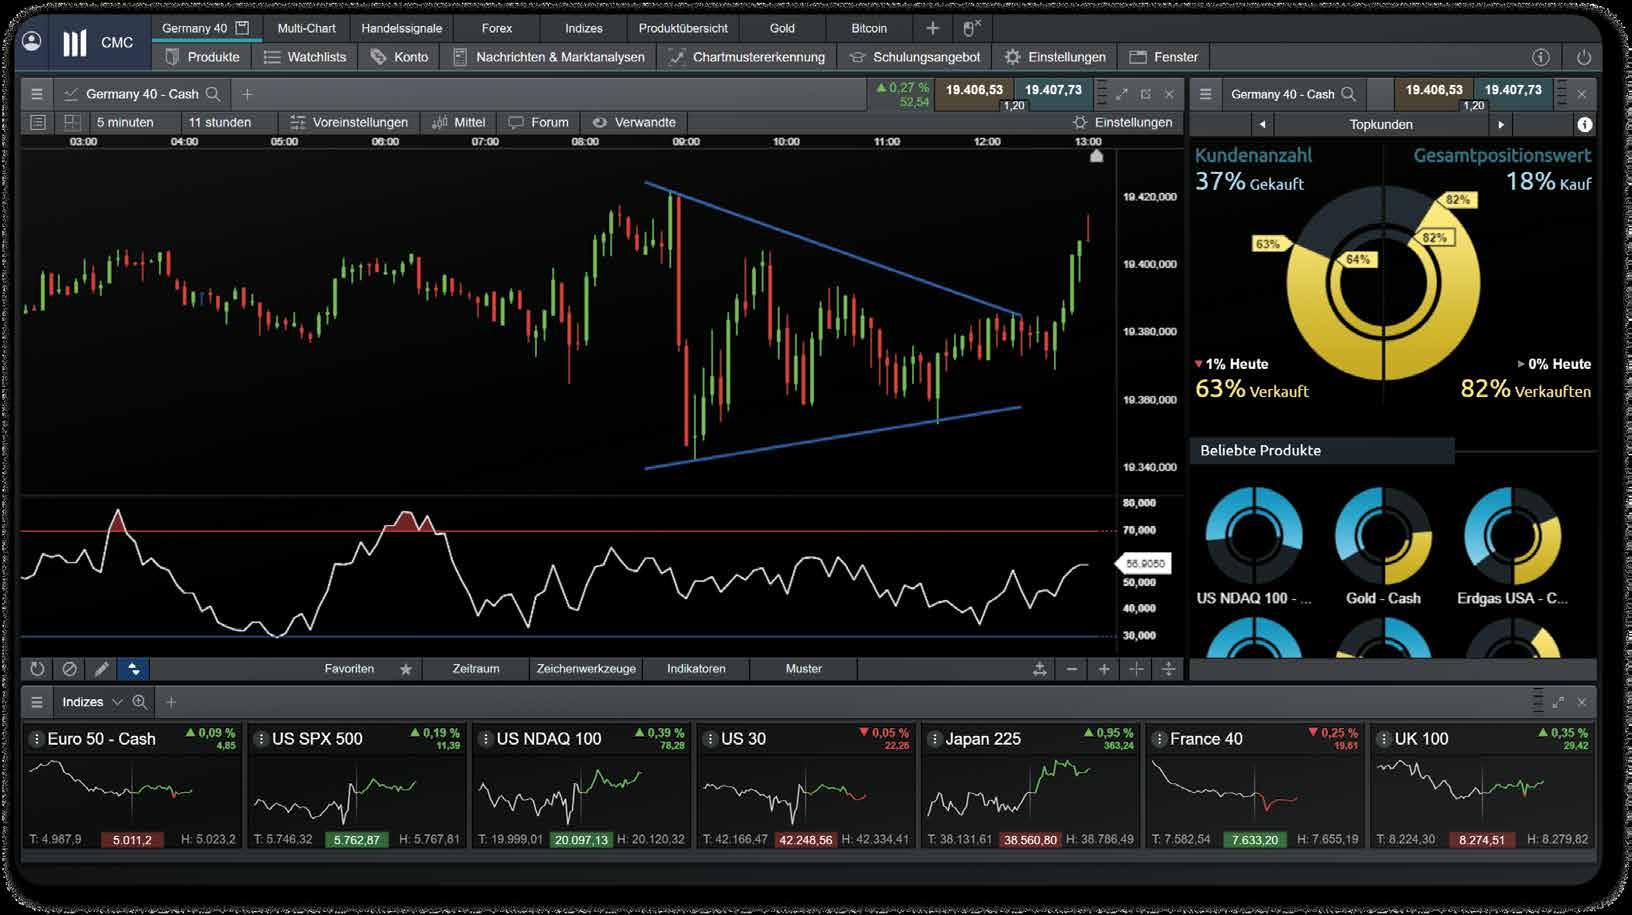
Task: Open the Japan 225 tile options
Action: click(x=934, y=739)
